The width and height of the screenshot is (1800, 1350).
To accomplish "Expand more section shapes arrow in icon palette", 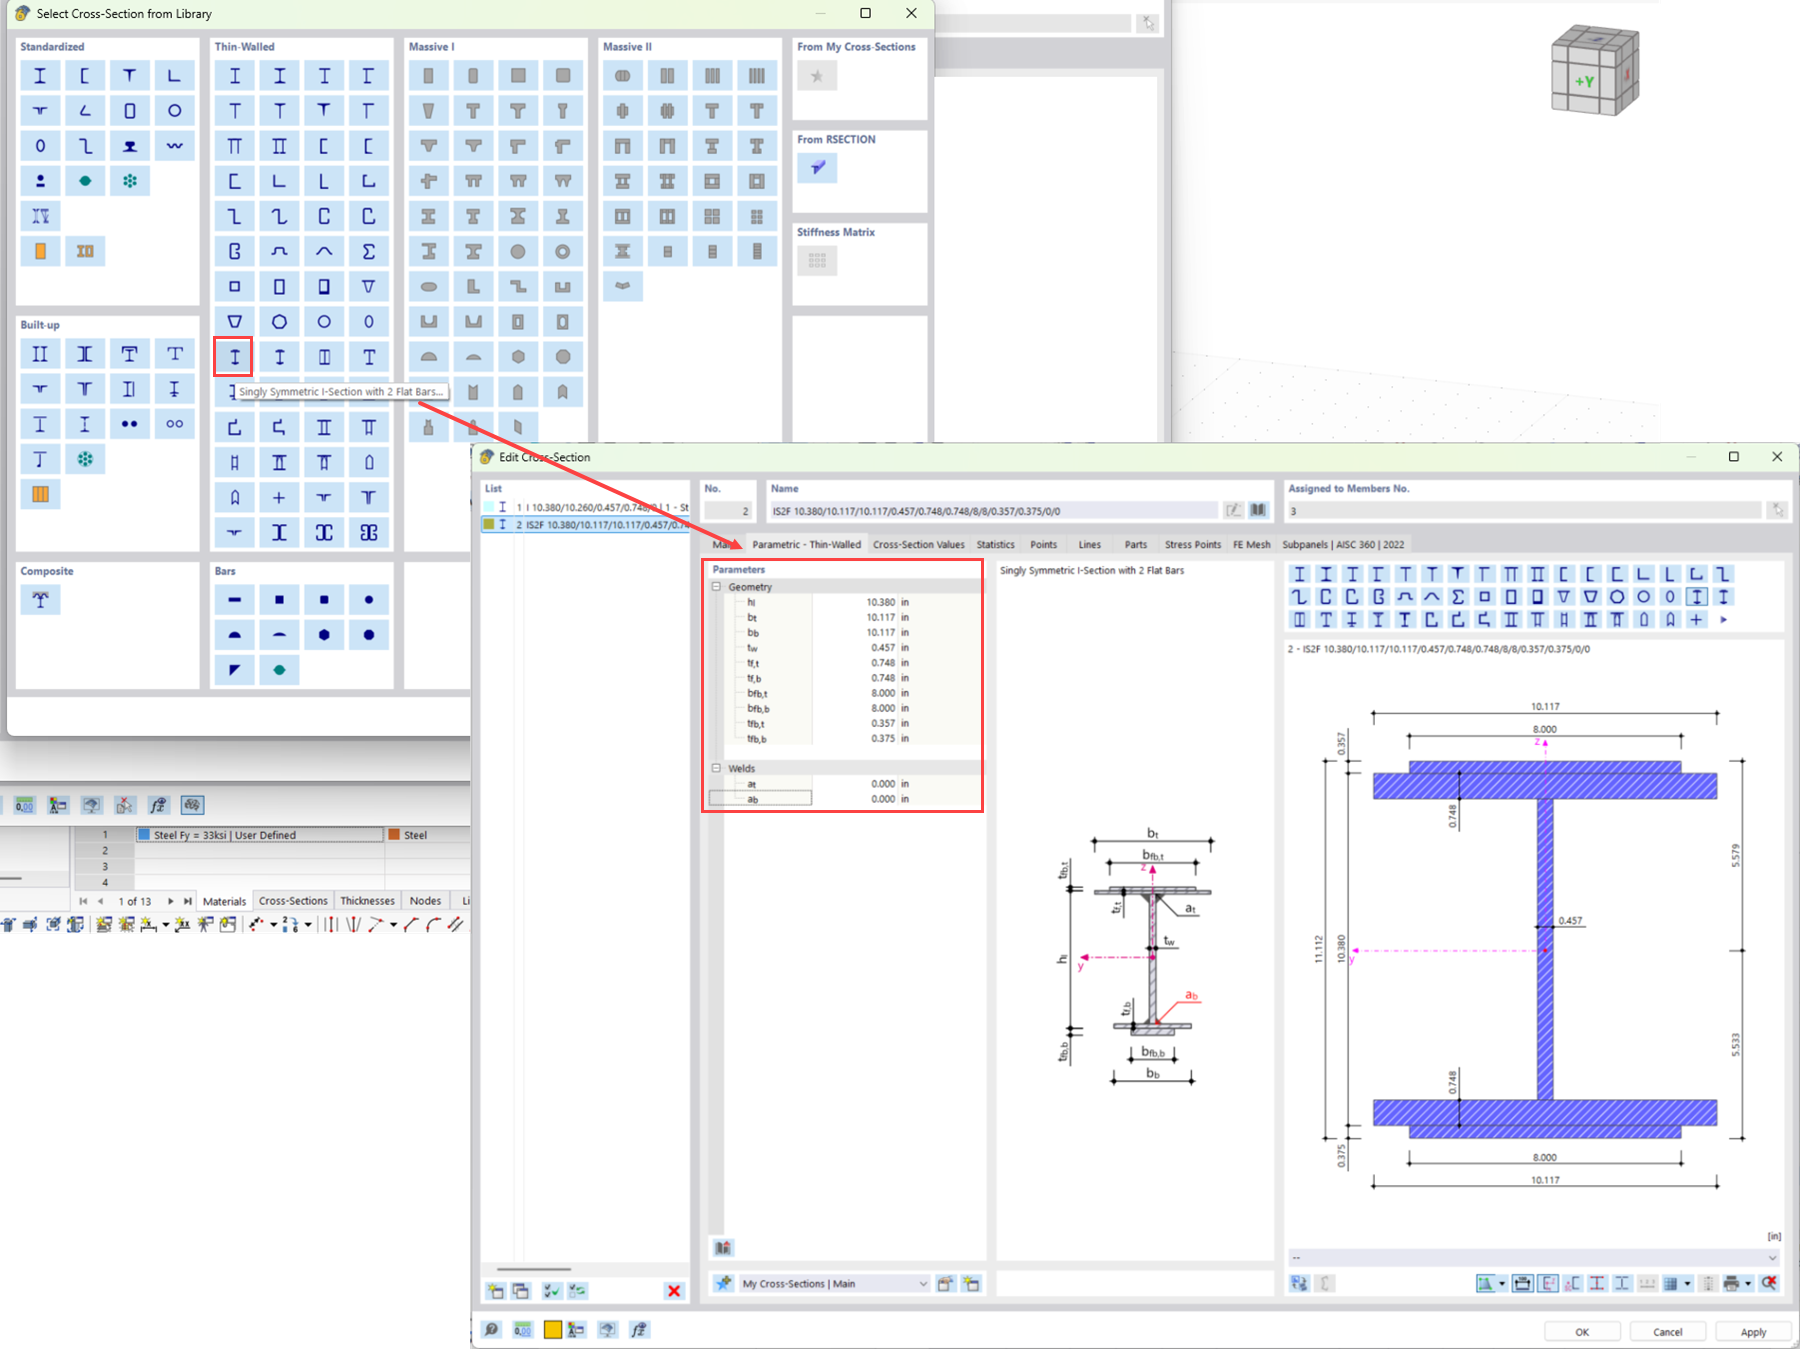I will point(1724,620).
